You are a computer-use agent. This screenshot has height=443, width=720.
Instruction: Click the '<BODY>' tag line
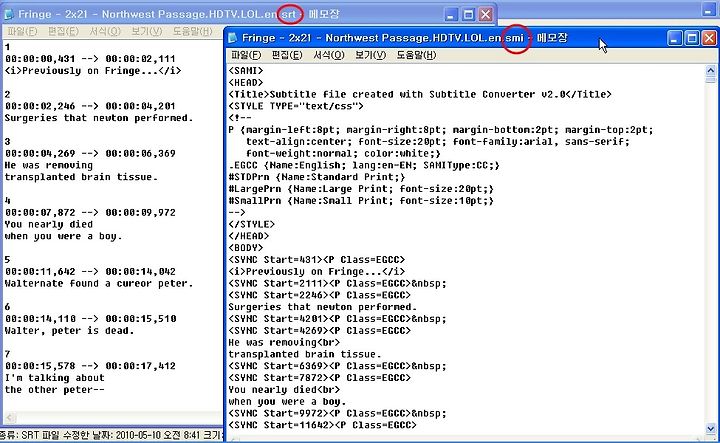(246, 248)
